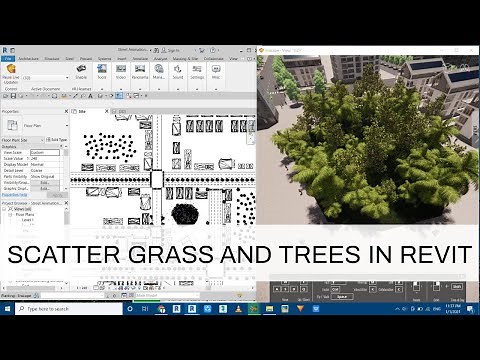Collapse the Graphics properties section
The height and width of the screenshot is (360, 480).
click(x=62, y=147)
